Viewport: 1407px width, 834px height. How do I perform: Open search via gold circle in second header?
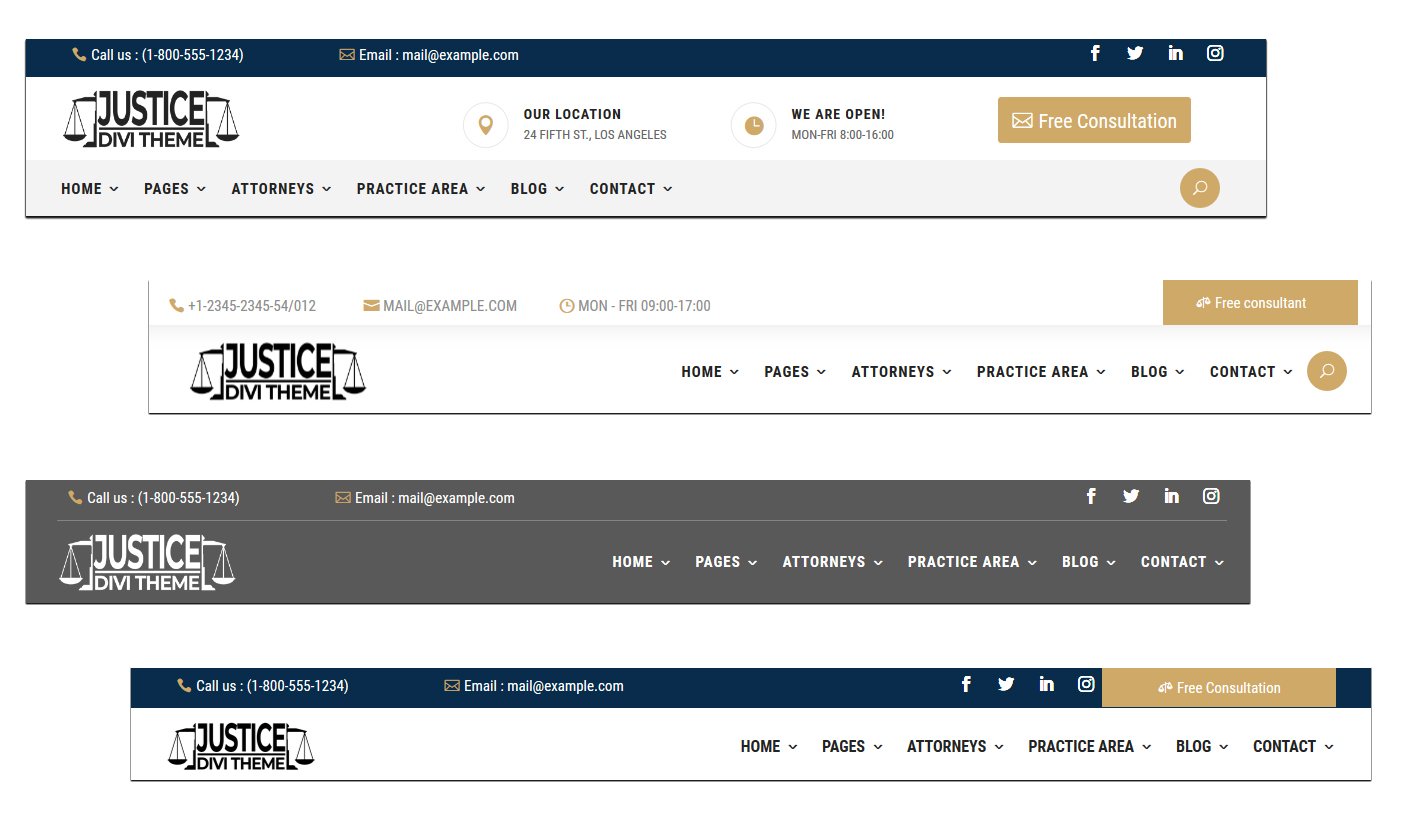click(x=1327, y=371)
